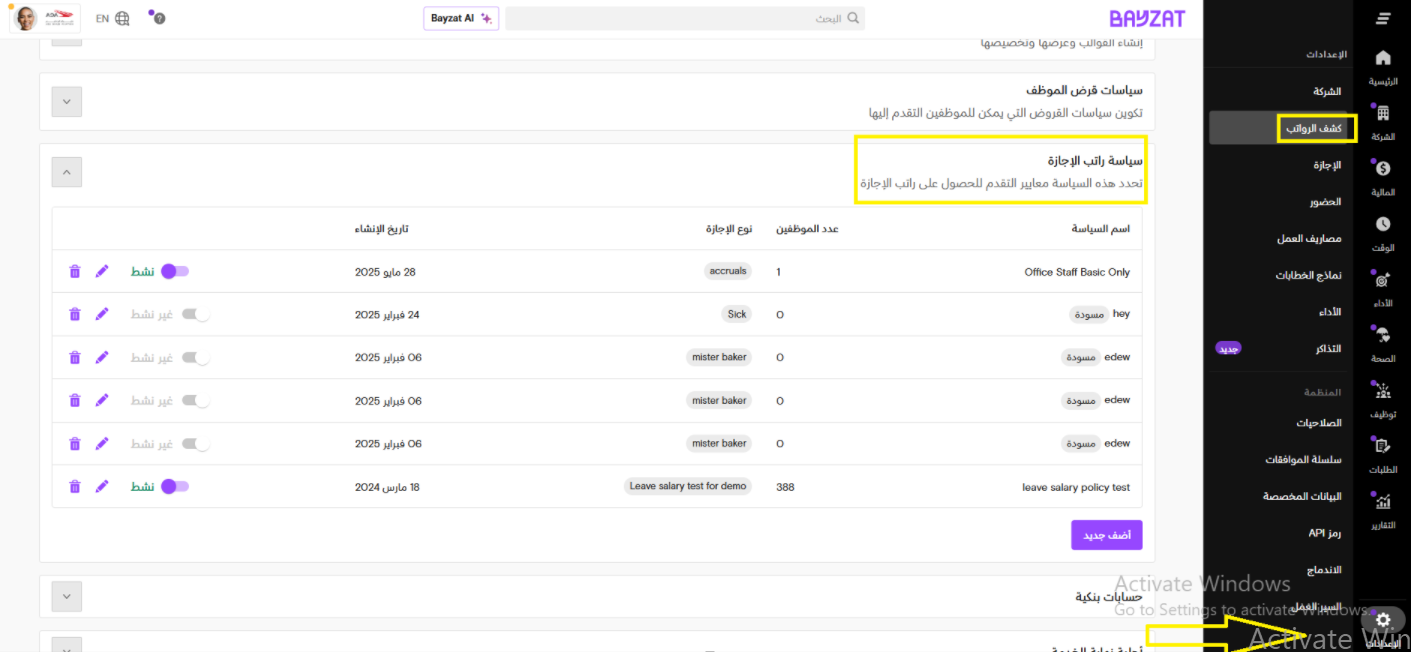Click the جديد badge beside التذاكر
The height and width of the screenshot is (652, 1411).
[x=1228, y=349]
